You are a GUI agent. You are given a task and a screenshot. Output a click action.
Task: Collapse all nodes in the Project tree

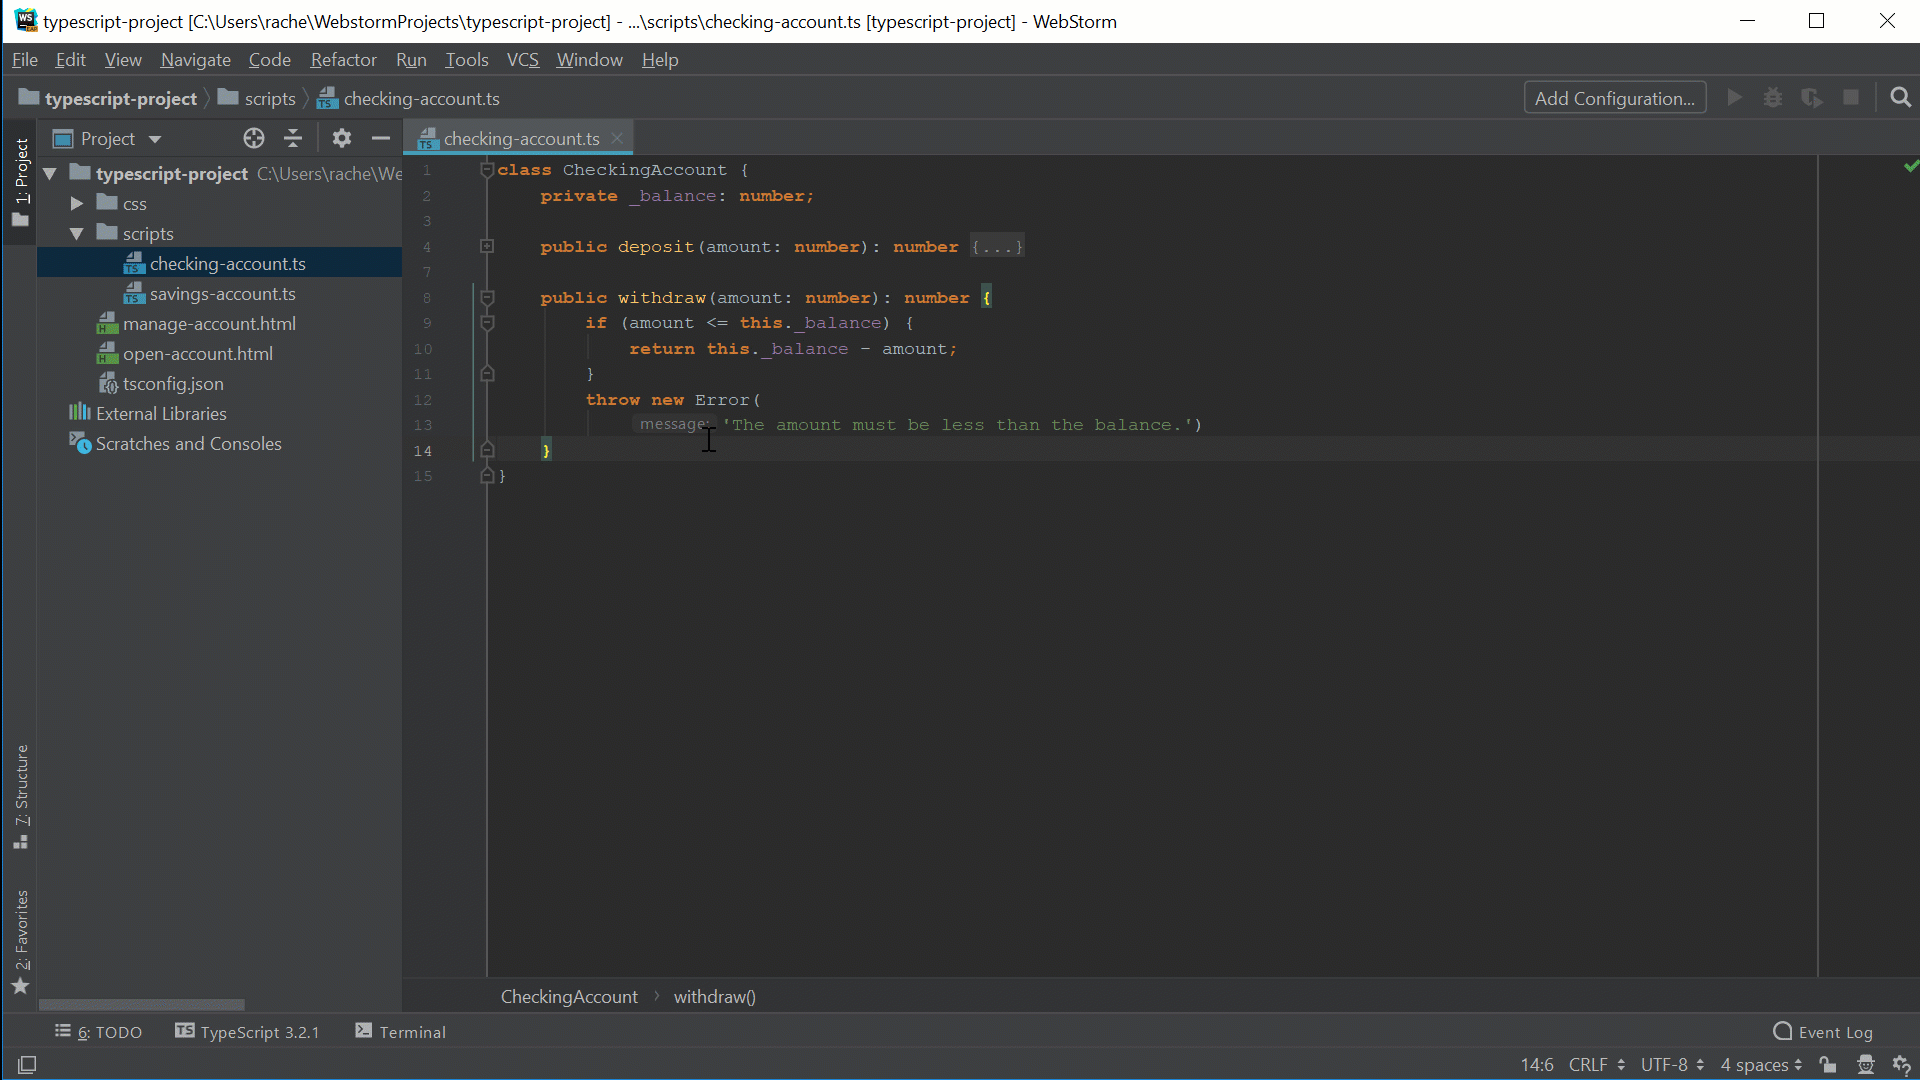click(x=292, y=138)
